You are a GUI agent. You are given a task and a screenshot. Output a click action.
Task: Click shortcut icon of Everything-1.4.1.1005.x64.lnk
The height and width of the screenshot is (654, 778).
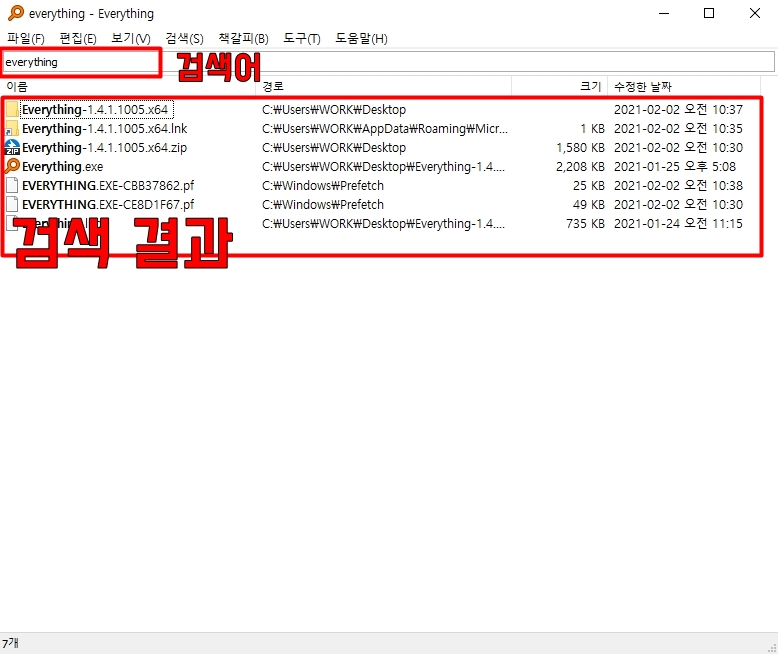coord(12,129)
